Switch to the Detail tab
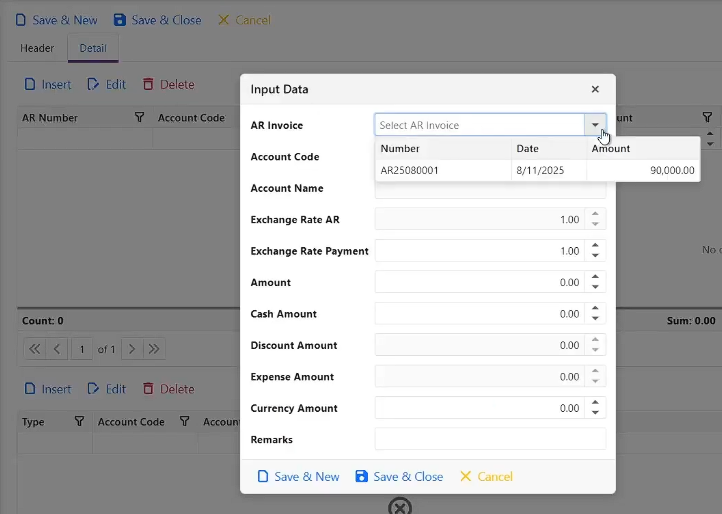The width and height of the screenshot is (722, 514). pos(93,48)
